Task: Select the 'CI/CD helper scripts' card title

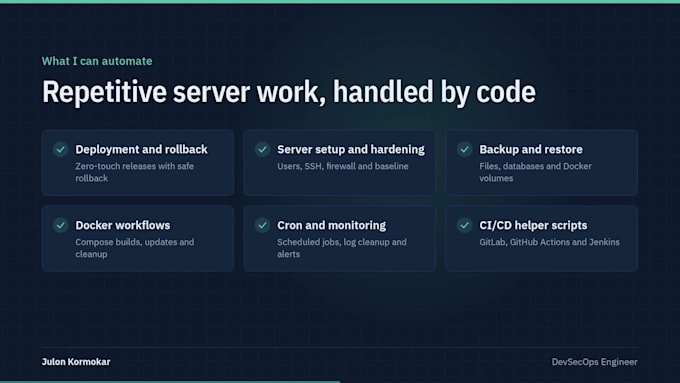Action: click(x=533, y=226)
